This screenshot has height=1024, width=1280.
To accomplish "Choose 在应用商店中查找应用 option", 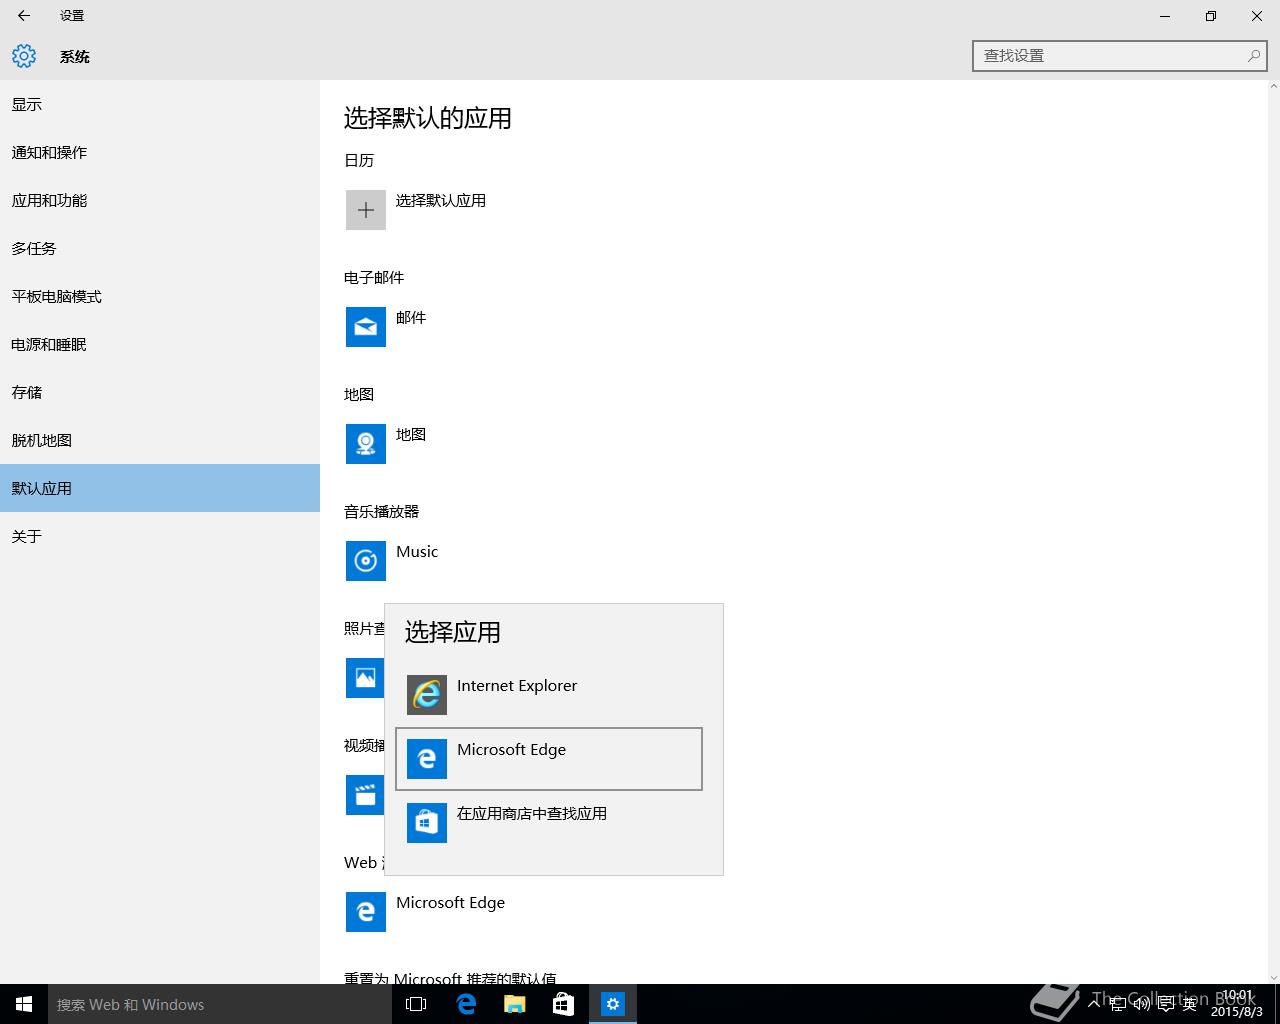I will [x=532, y=813].
